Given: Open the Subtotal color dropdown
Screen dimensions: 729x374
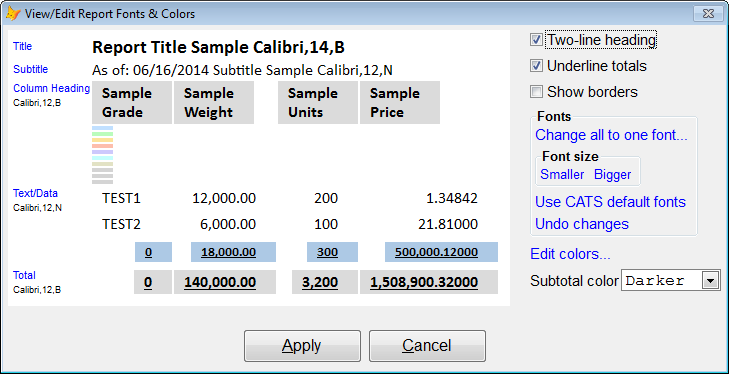Looking at the screenshot, I should pyautogui.click(x=709, y=281).
